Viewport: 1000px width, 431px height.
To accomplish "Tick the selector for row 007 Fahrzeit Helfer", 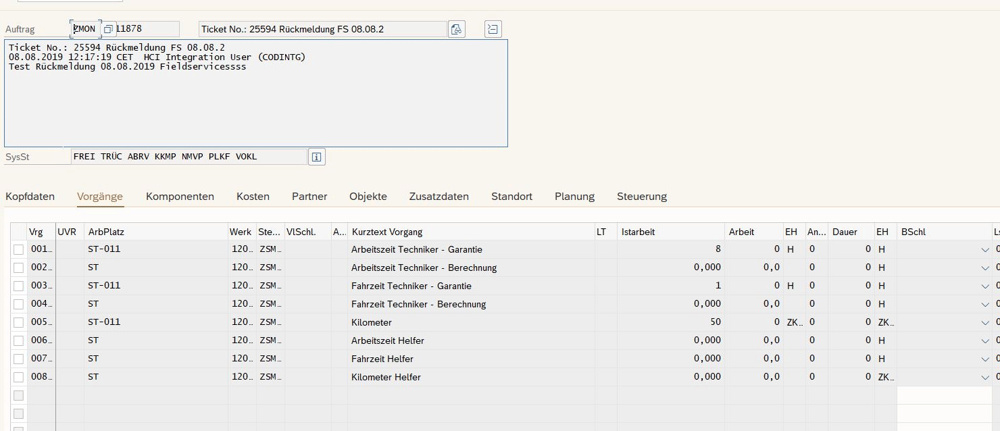I will point(18,359).
